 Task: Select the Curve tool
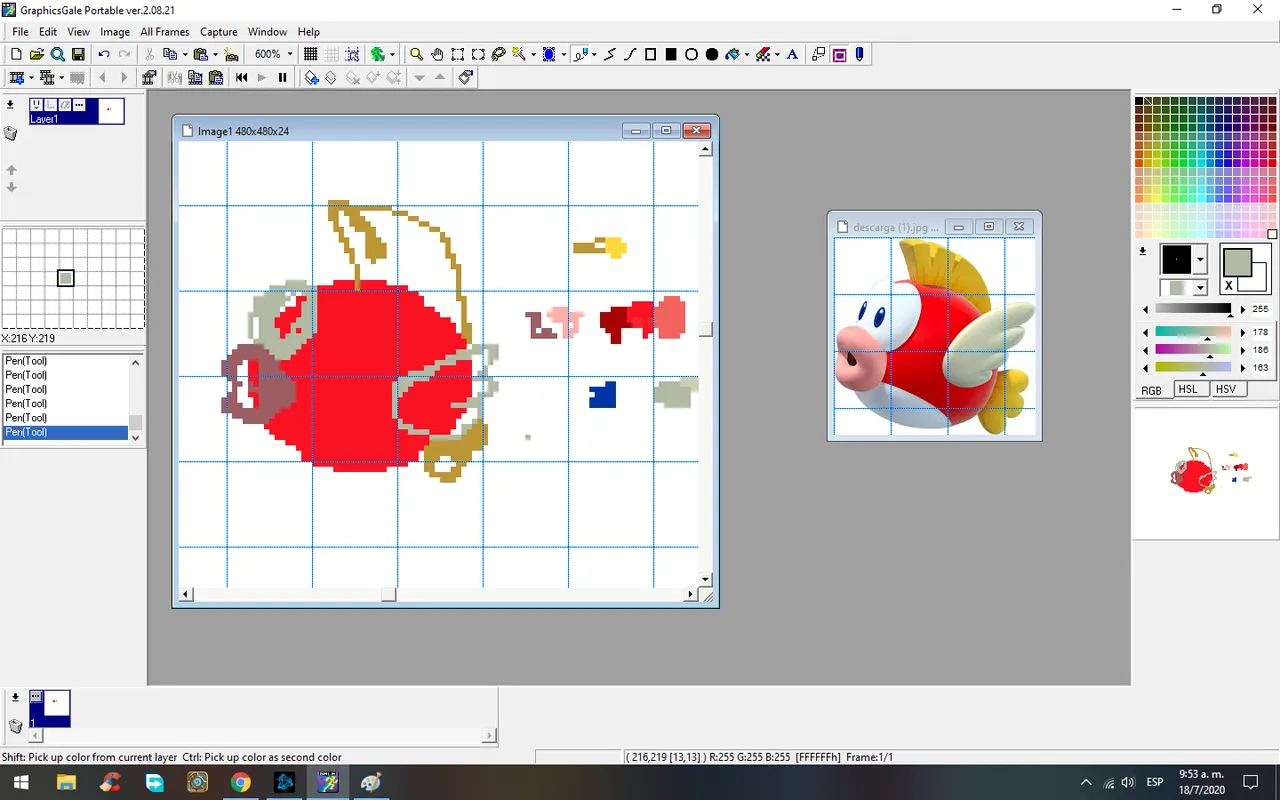click(630, 54)
